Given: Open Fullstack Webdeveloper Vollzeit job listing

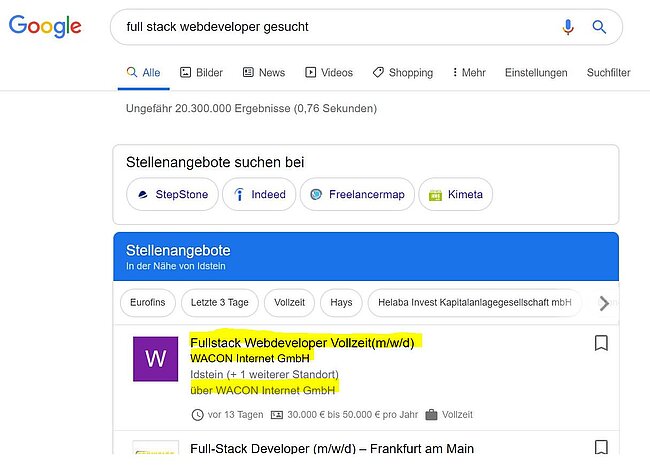Looking at the screenshot, I should [302, 343].
